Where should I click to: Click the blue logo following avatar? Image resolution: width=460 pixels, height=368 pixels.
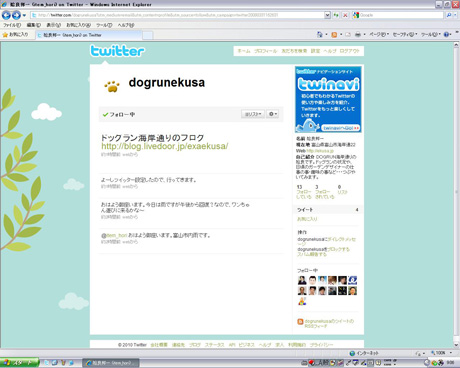[352, 280]
